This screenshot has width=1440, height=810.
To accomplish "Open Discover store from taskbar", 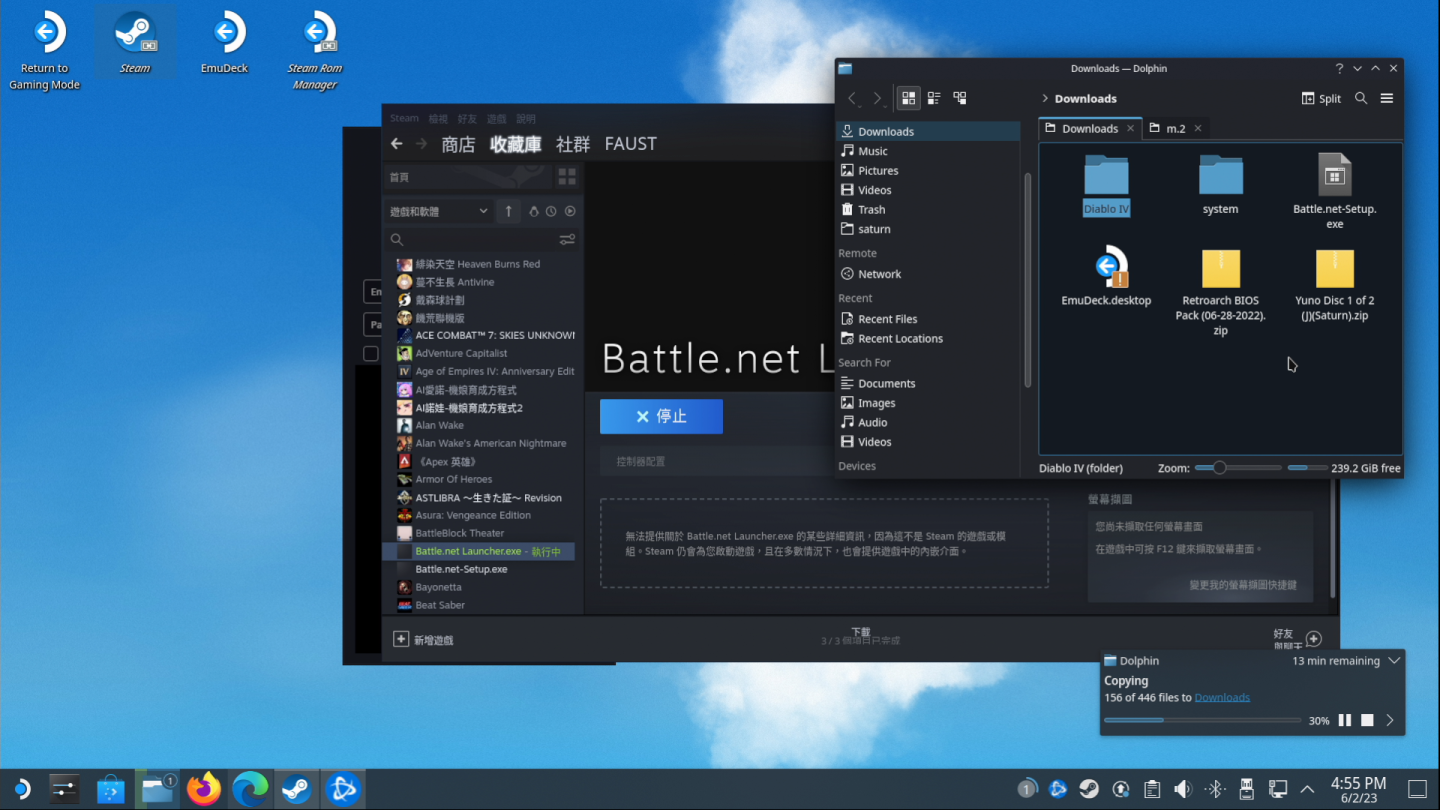I will [110, 789].
